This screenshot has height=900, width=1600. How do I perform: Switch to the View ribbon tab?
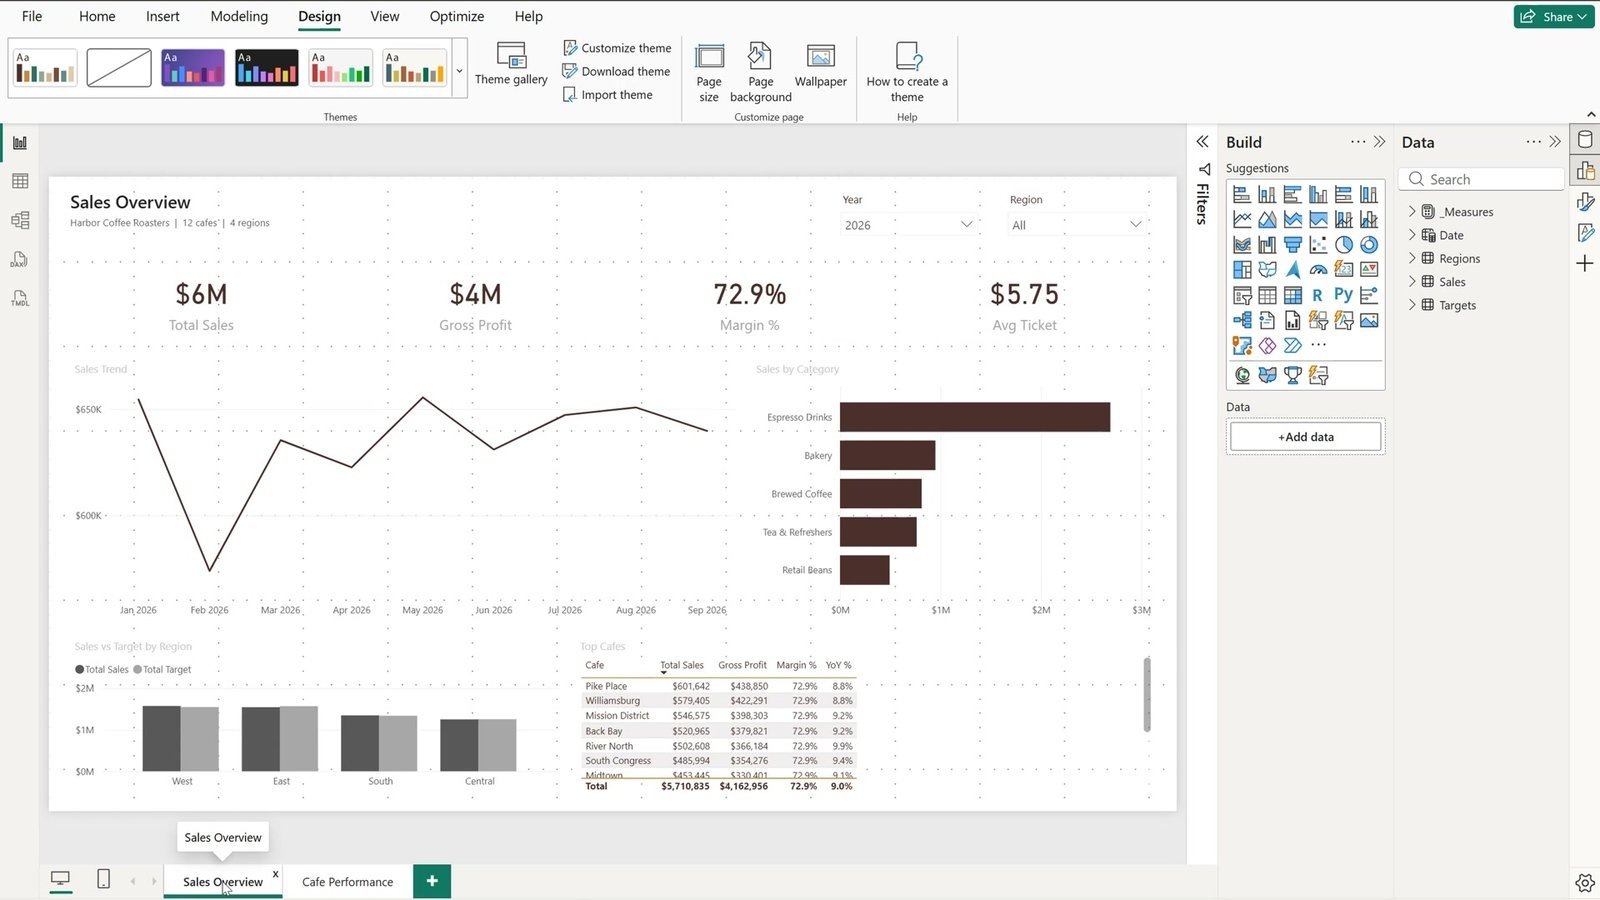[x=384, y=16]
